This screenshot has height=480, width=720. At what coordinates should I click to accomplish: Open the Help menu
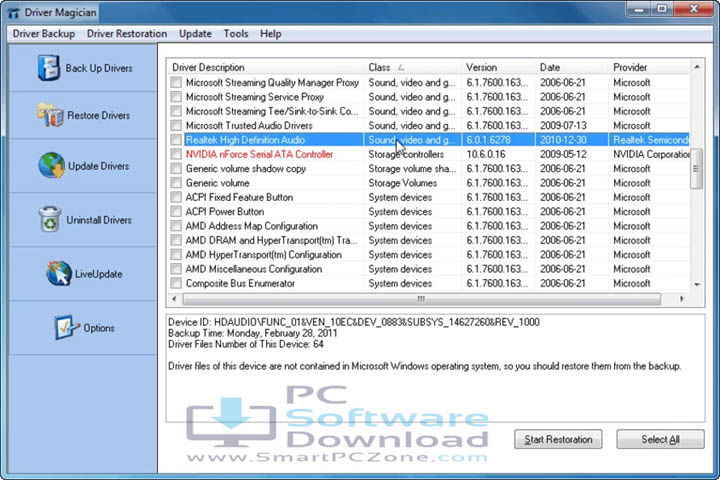pyautogui.click(x=270, y=34)
